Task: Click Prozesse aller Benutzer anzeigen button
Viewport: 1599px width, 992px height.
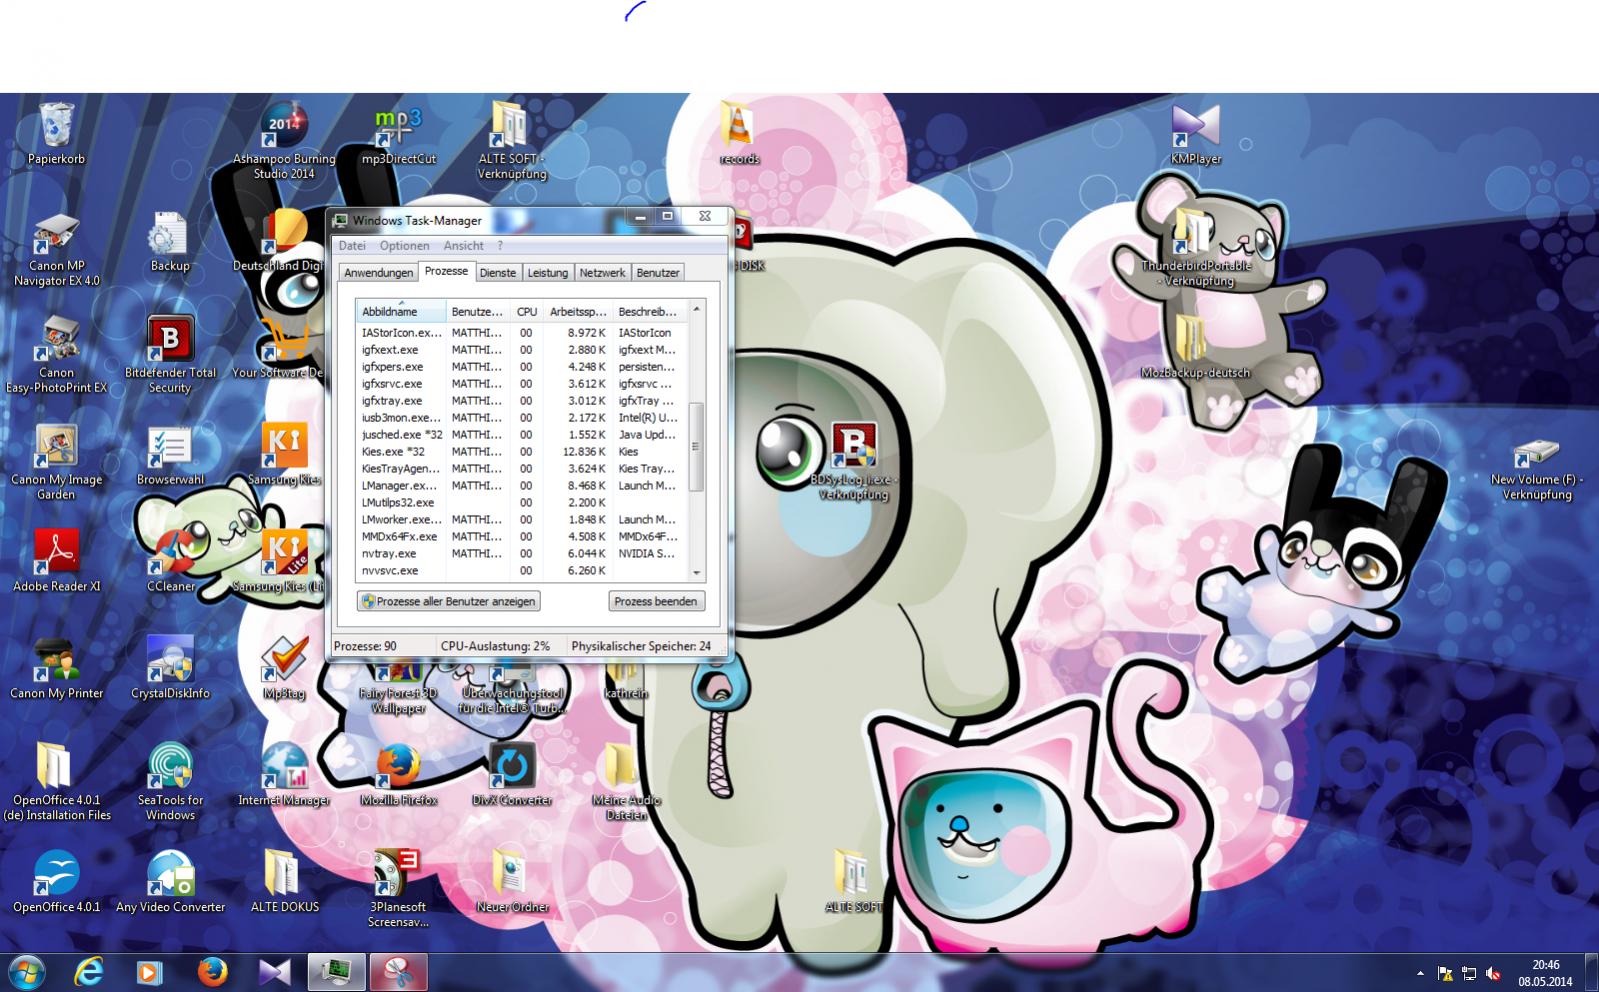Action: 450,601
